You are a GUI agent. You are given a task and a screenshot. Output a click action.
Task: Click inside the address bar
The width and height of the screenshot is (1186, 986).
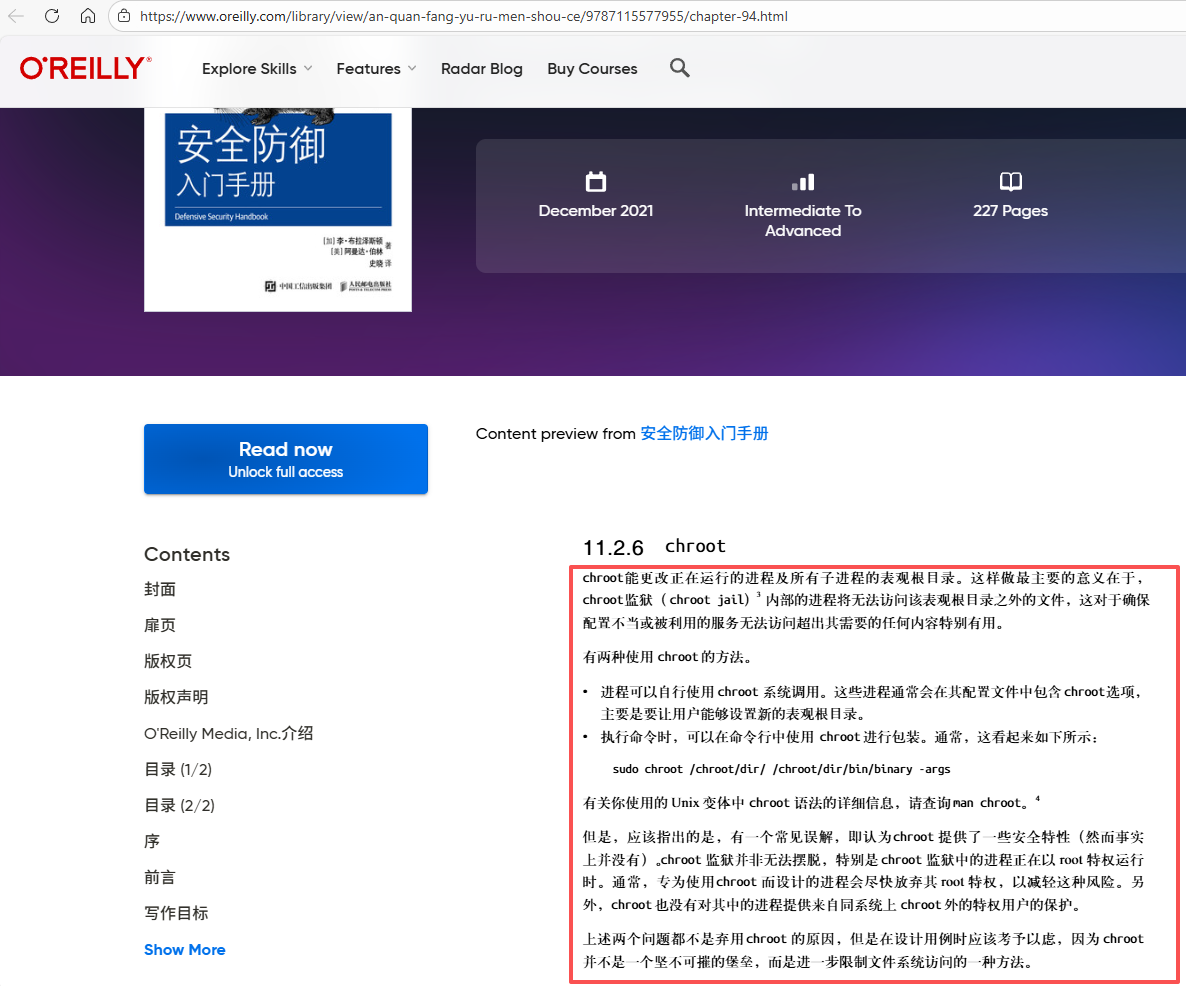(x=450, y=16)
